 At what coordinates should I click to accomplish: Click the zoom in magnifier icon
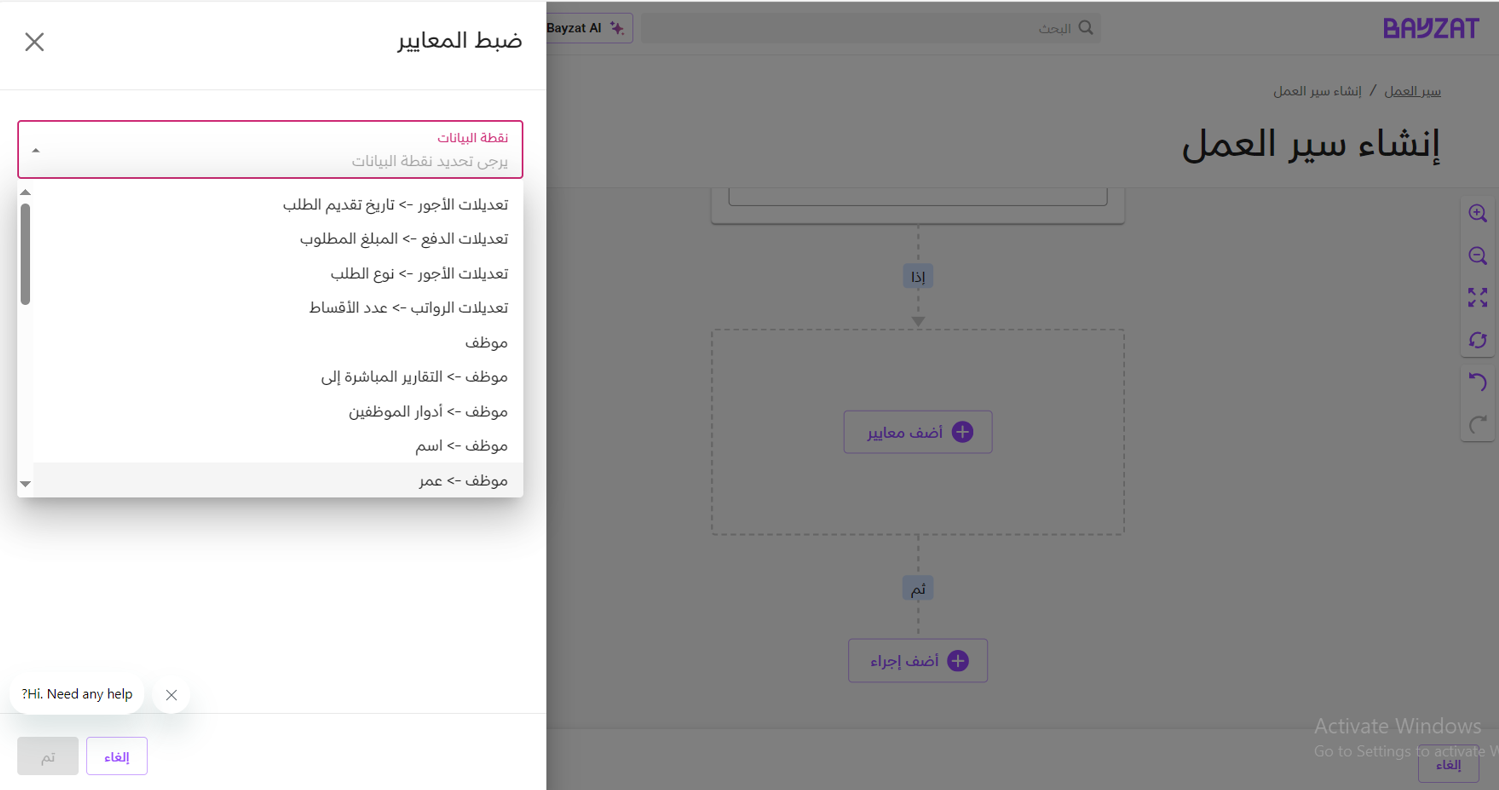click(x=1477, y=213)
